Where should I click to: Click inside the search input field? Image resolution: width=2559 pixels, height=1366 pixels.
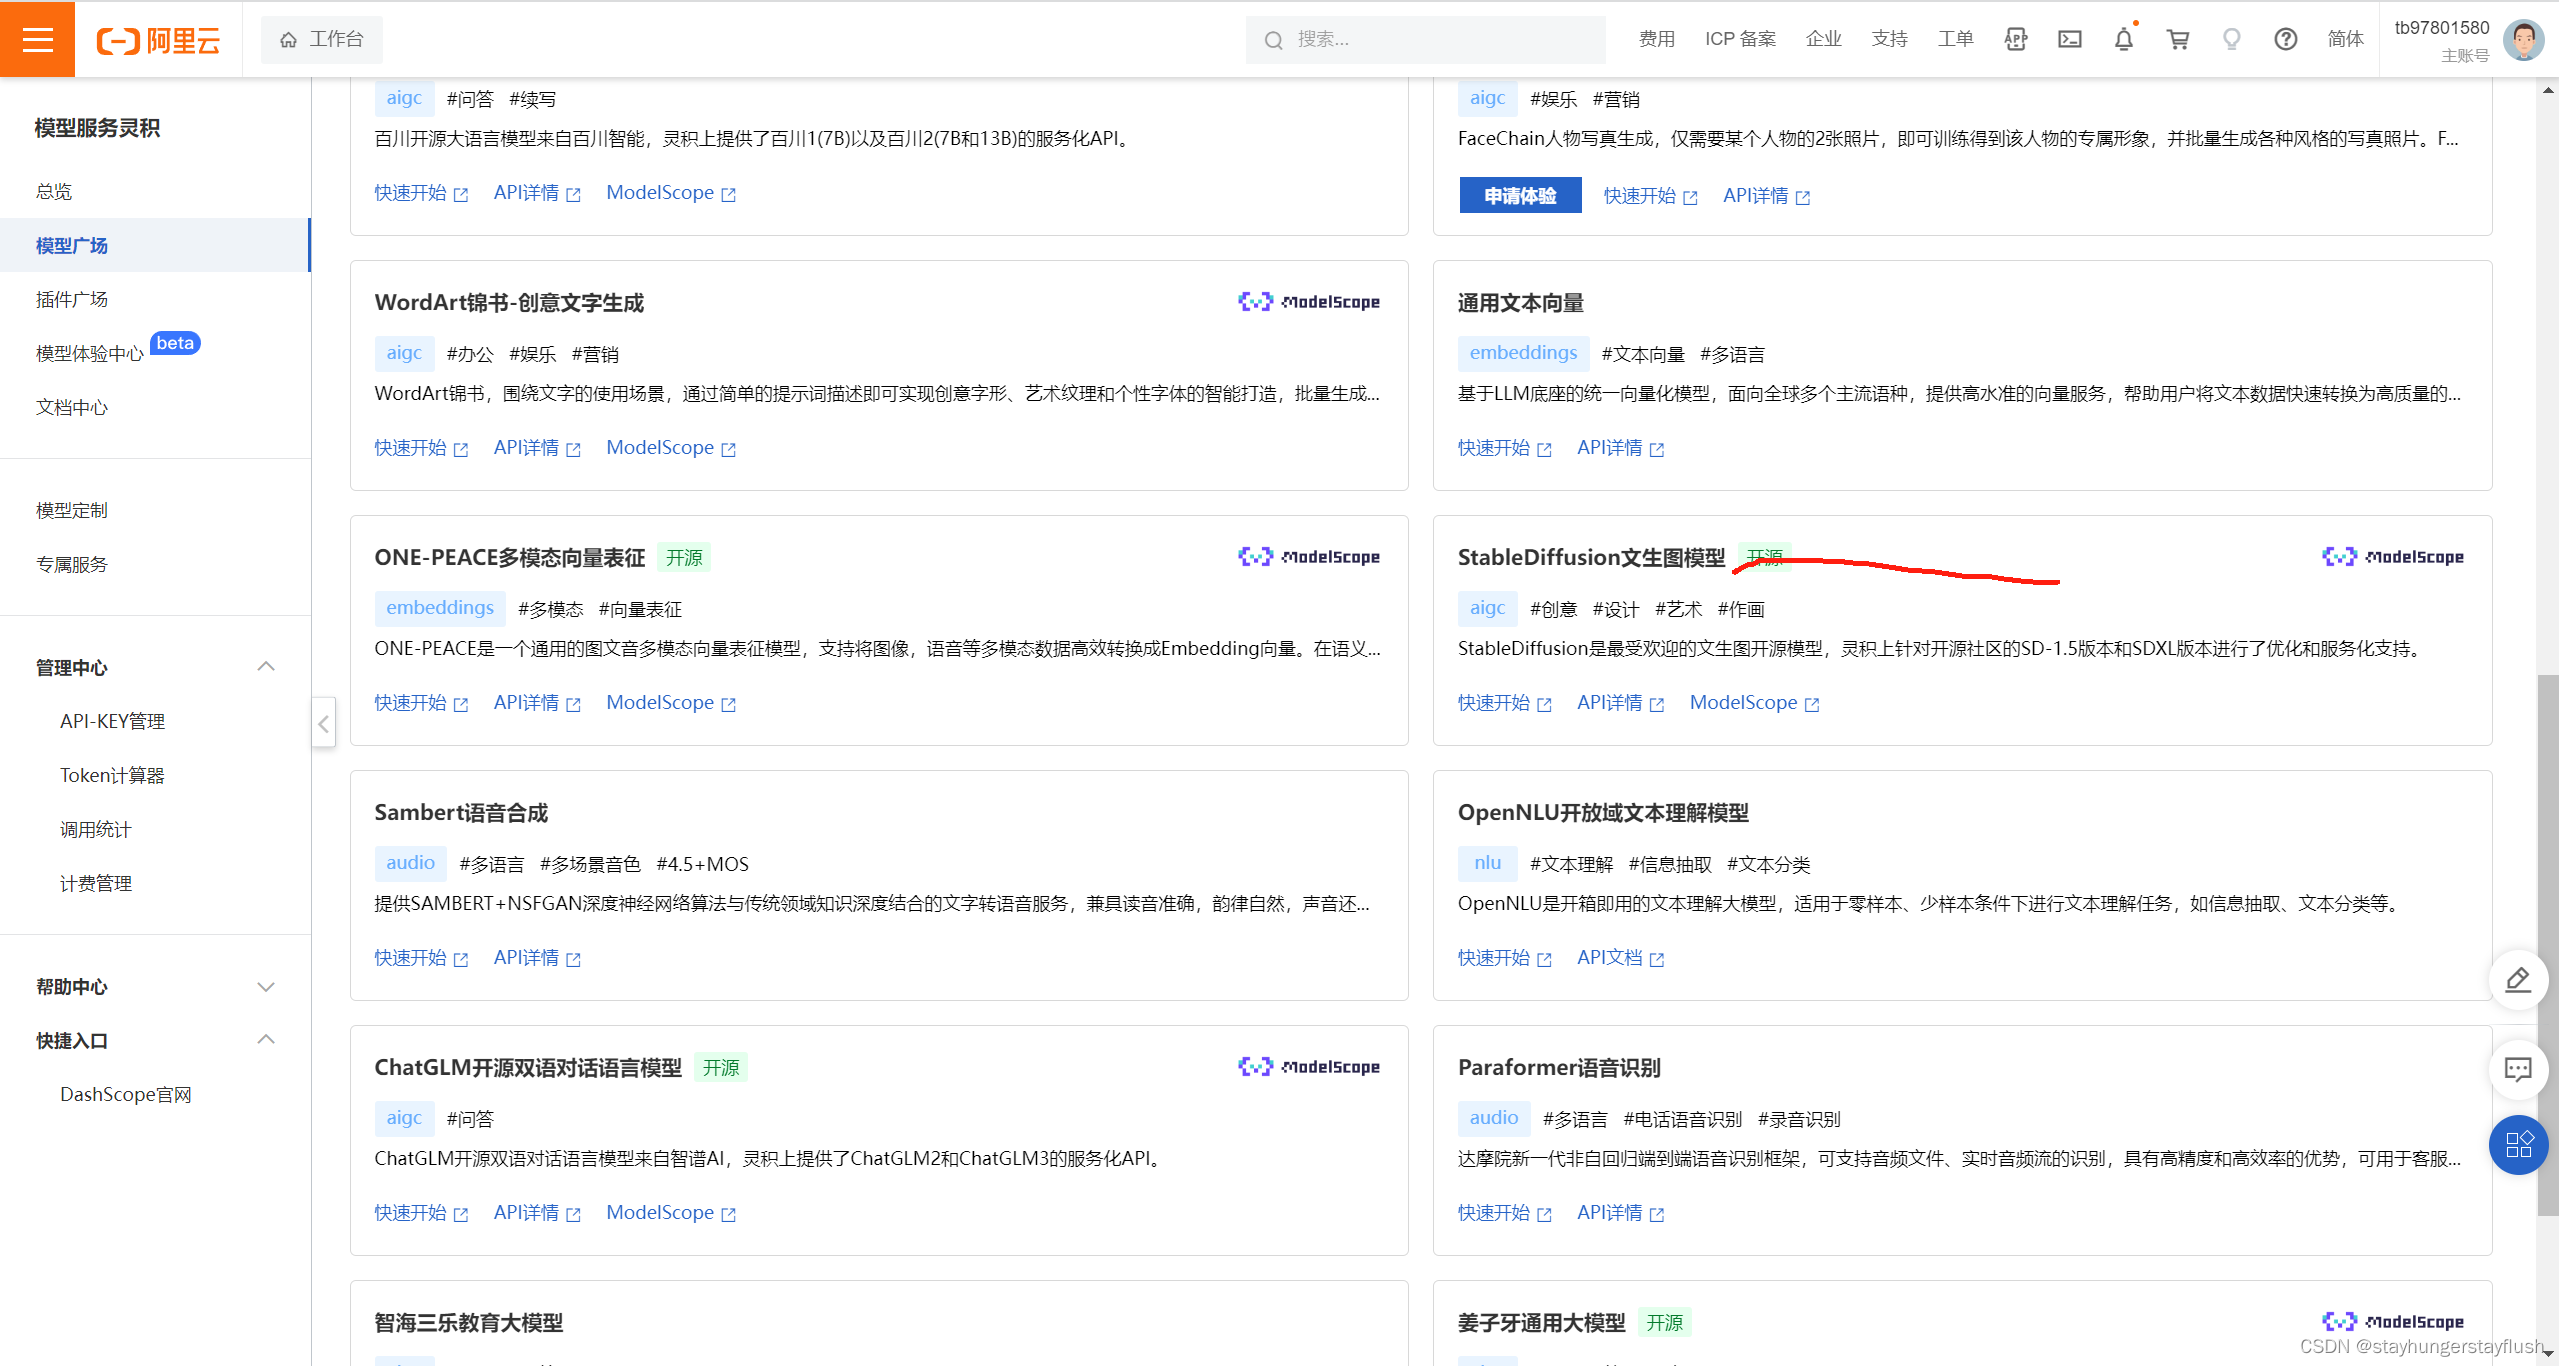(1420, 39)
